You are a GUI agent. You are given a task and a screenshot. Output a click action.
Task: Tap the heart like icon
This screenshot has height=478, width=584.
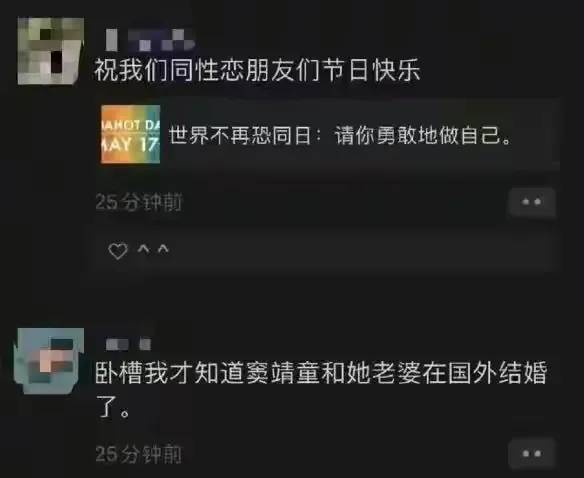point(118,251)
